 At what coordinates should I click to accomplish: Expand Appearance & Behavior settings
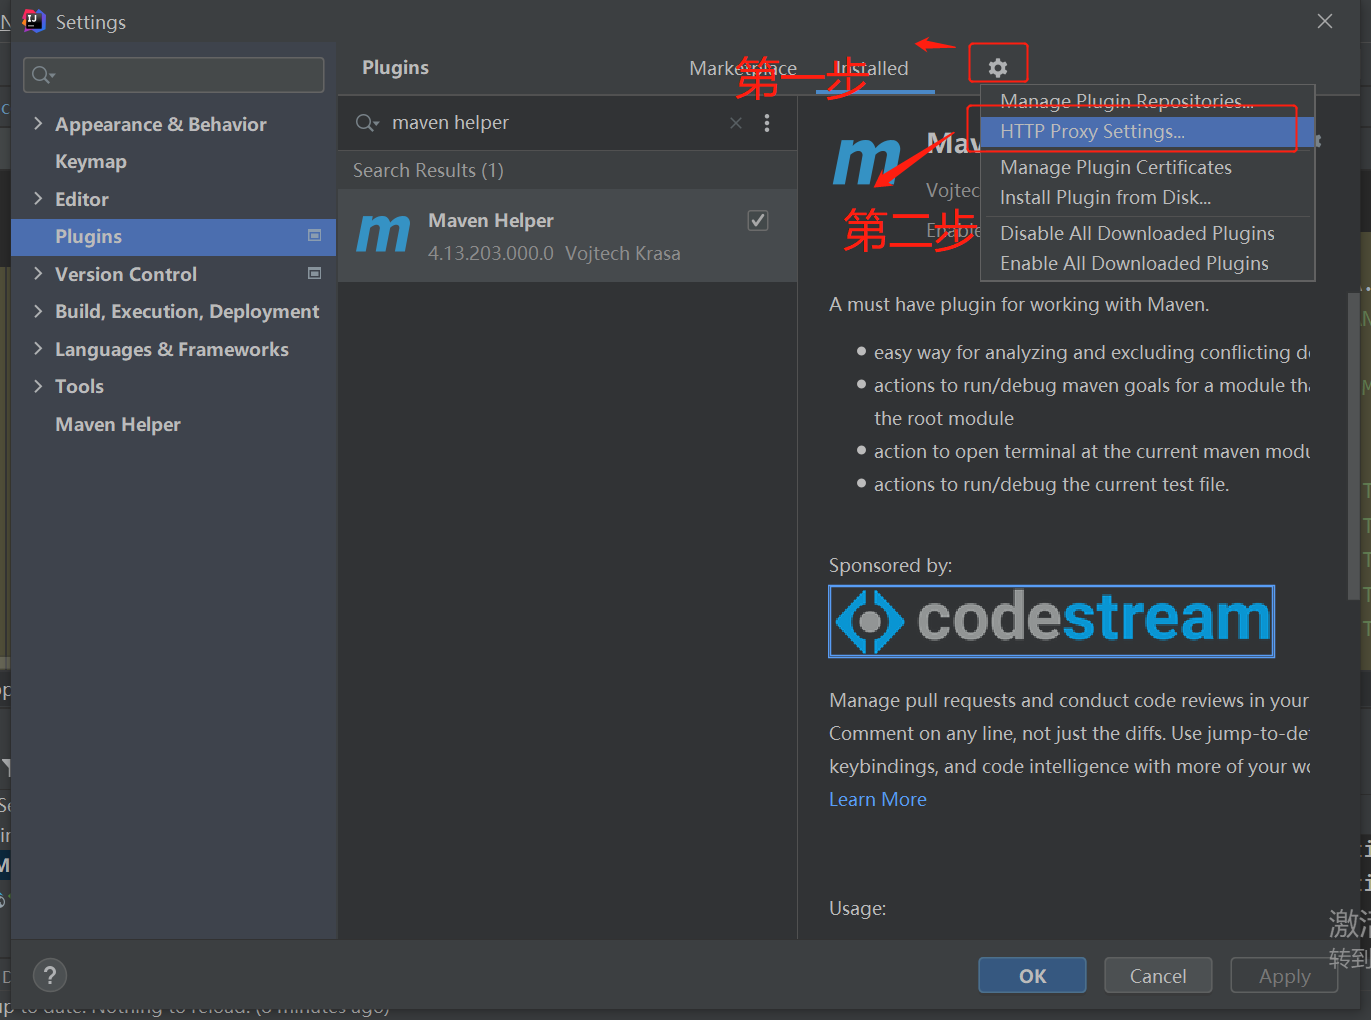tap(38, 123)
